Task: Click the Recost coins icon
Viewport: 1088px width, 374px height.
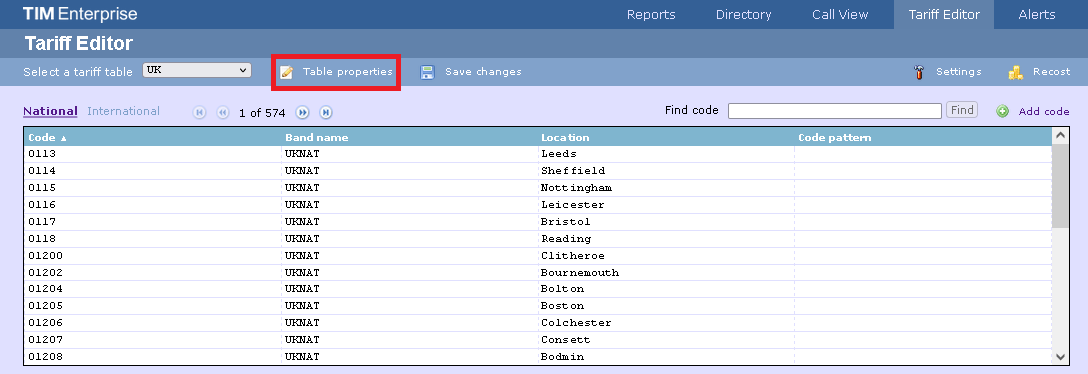Action: (x=1016, y=72)
